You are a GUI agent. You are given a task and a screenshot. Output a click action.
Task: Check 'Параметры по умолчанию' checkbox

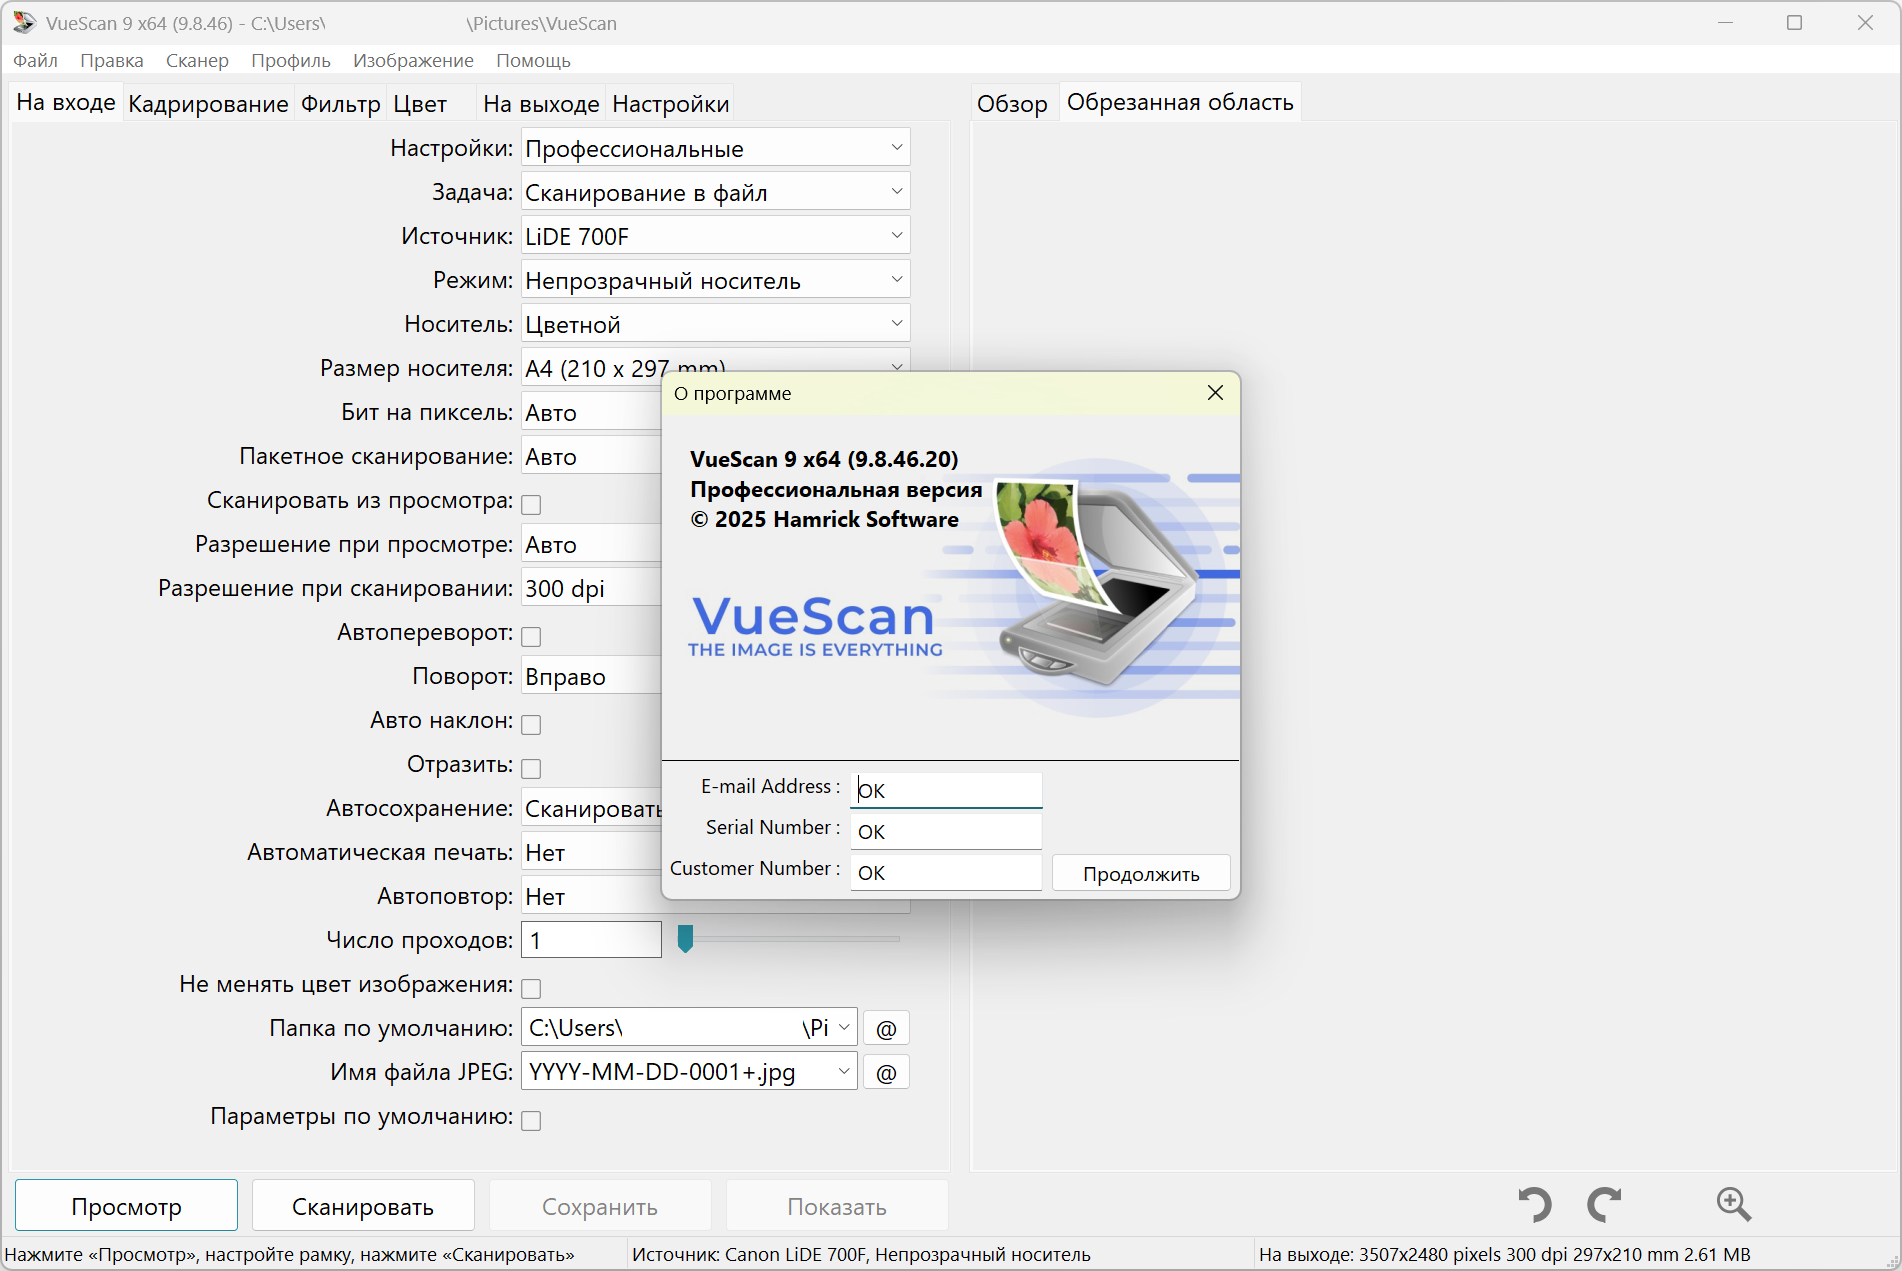(532, 1120)
